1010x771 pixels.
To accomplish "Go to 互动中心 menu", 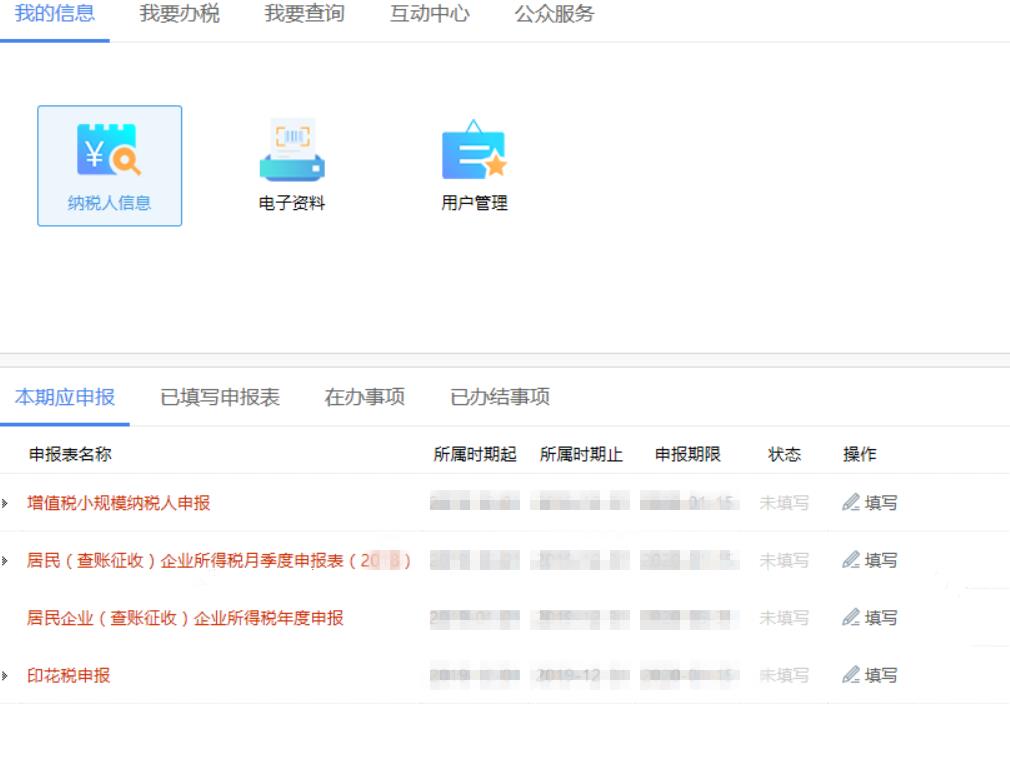I will click(429, 14).
